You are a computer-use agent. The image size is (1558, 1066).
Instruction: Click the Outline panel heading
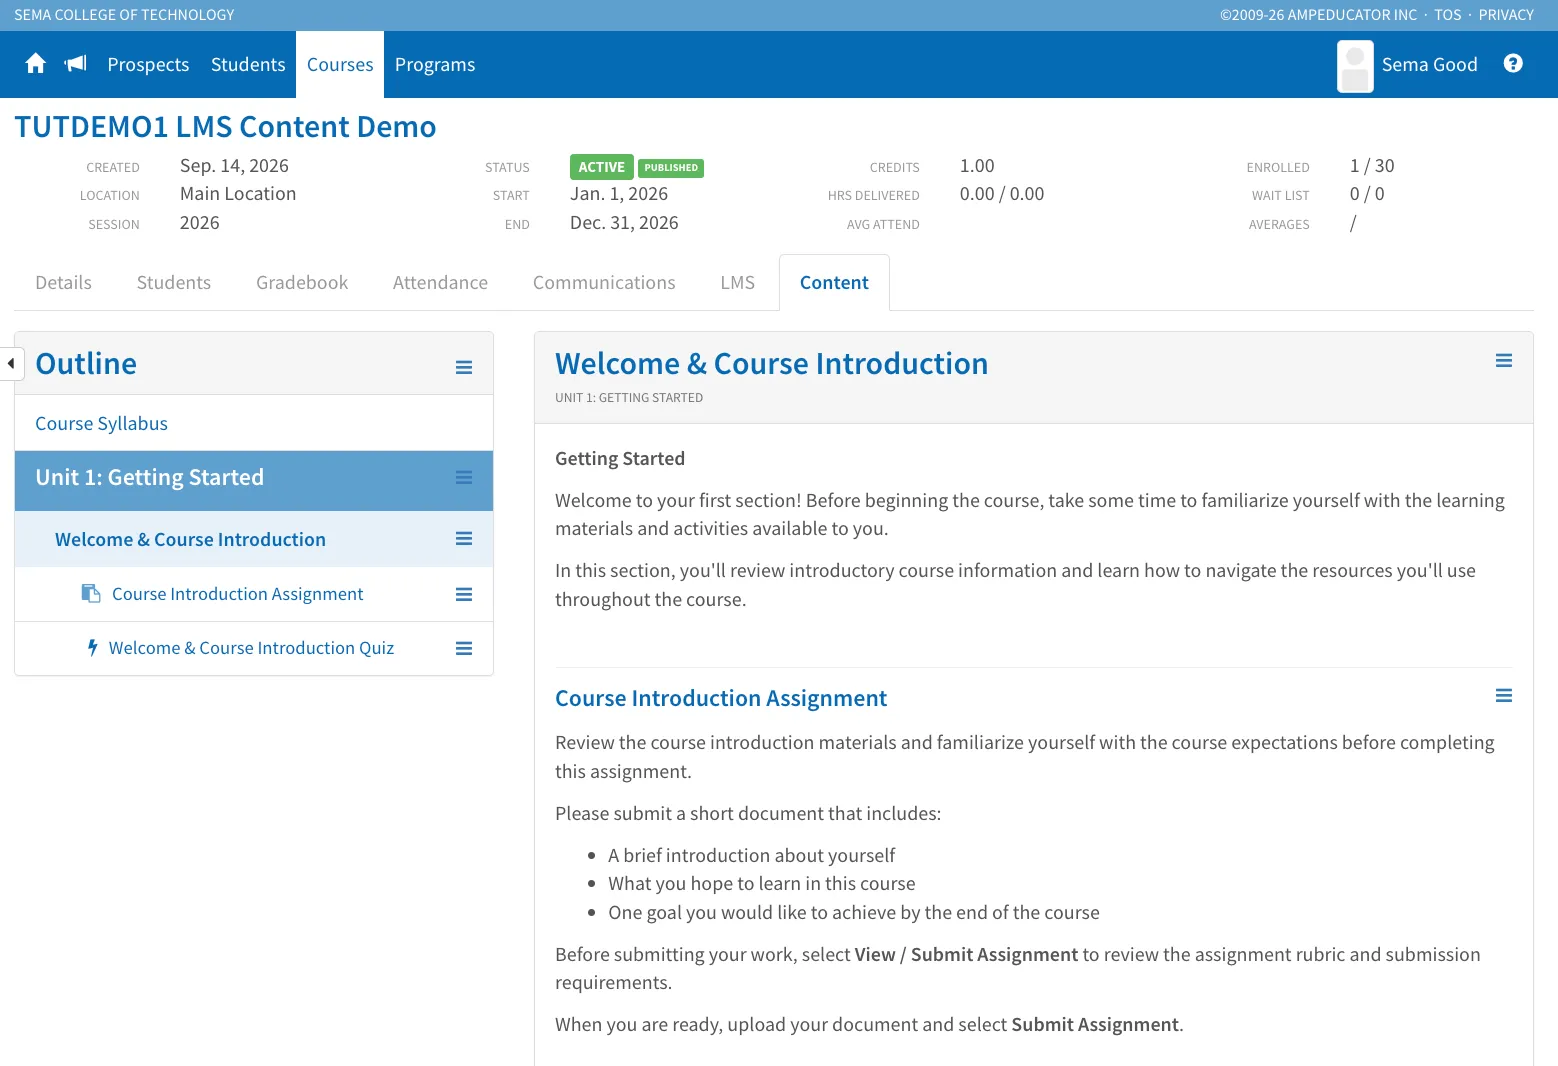click(x=86, y=364)
